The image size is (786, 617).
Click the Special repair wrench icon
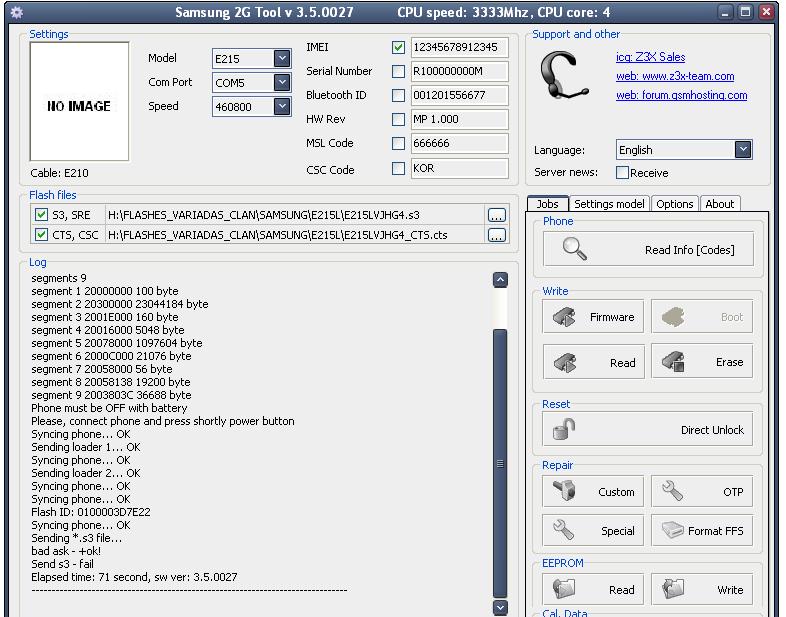tap(563, 530)
